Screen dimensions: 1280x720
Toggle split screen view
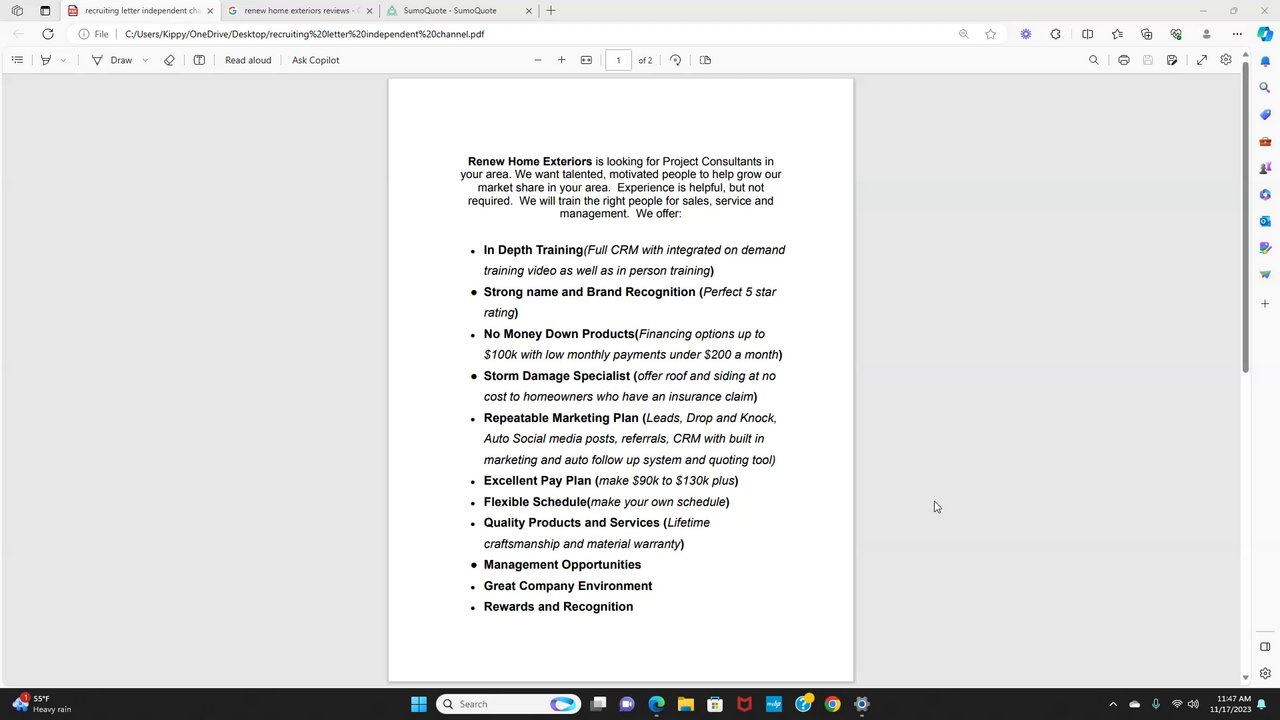coord(1087,34)
